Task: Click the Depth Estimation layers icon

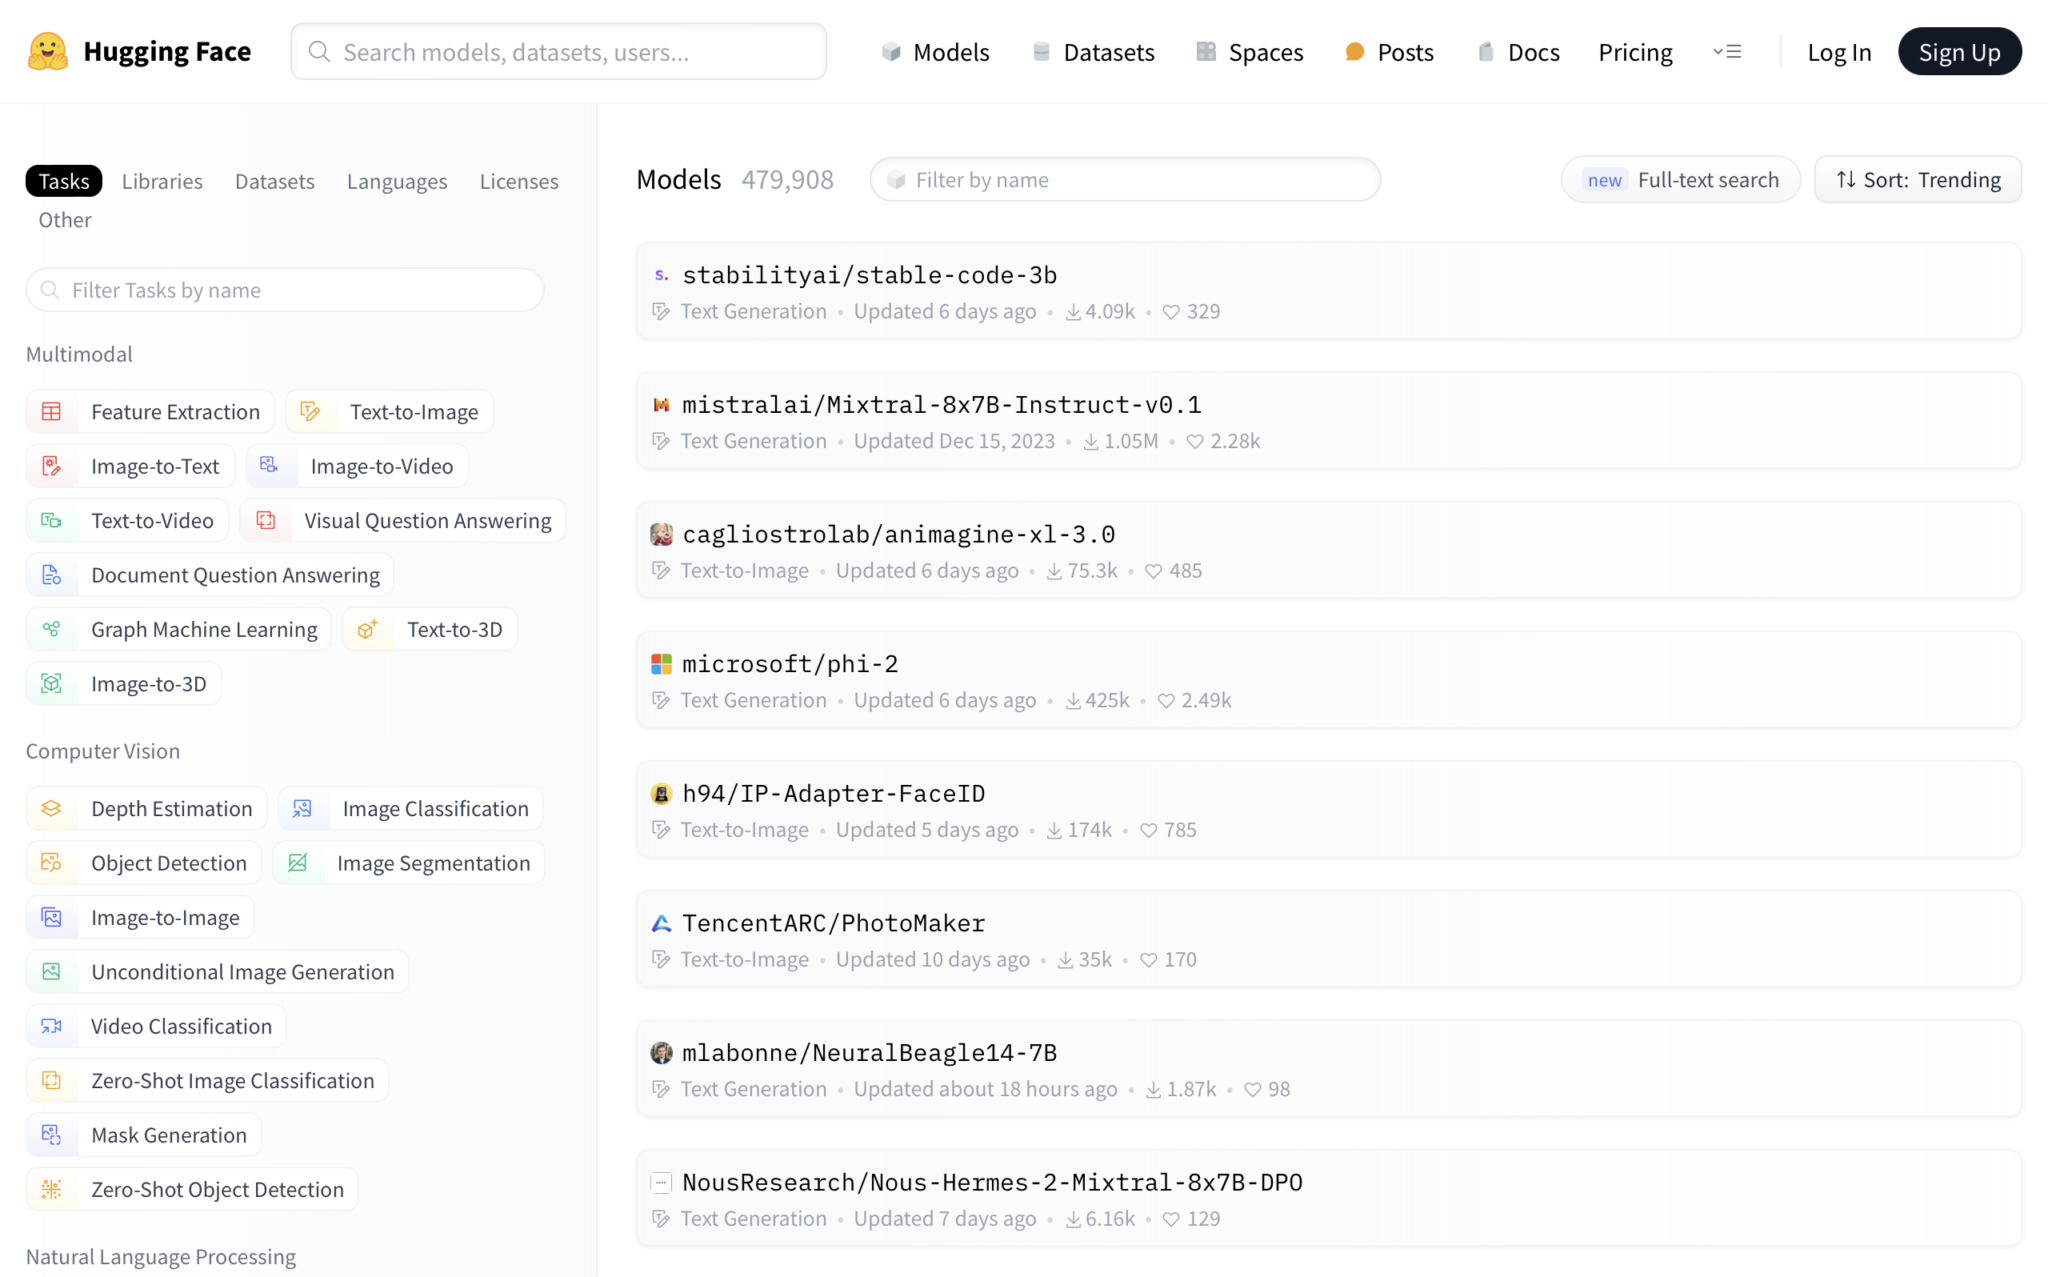Action: tap(52, 809)
